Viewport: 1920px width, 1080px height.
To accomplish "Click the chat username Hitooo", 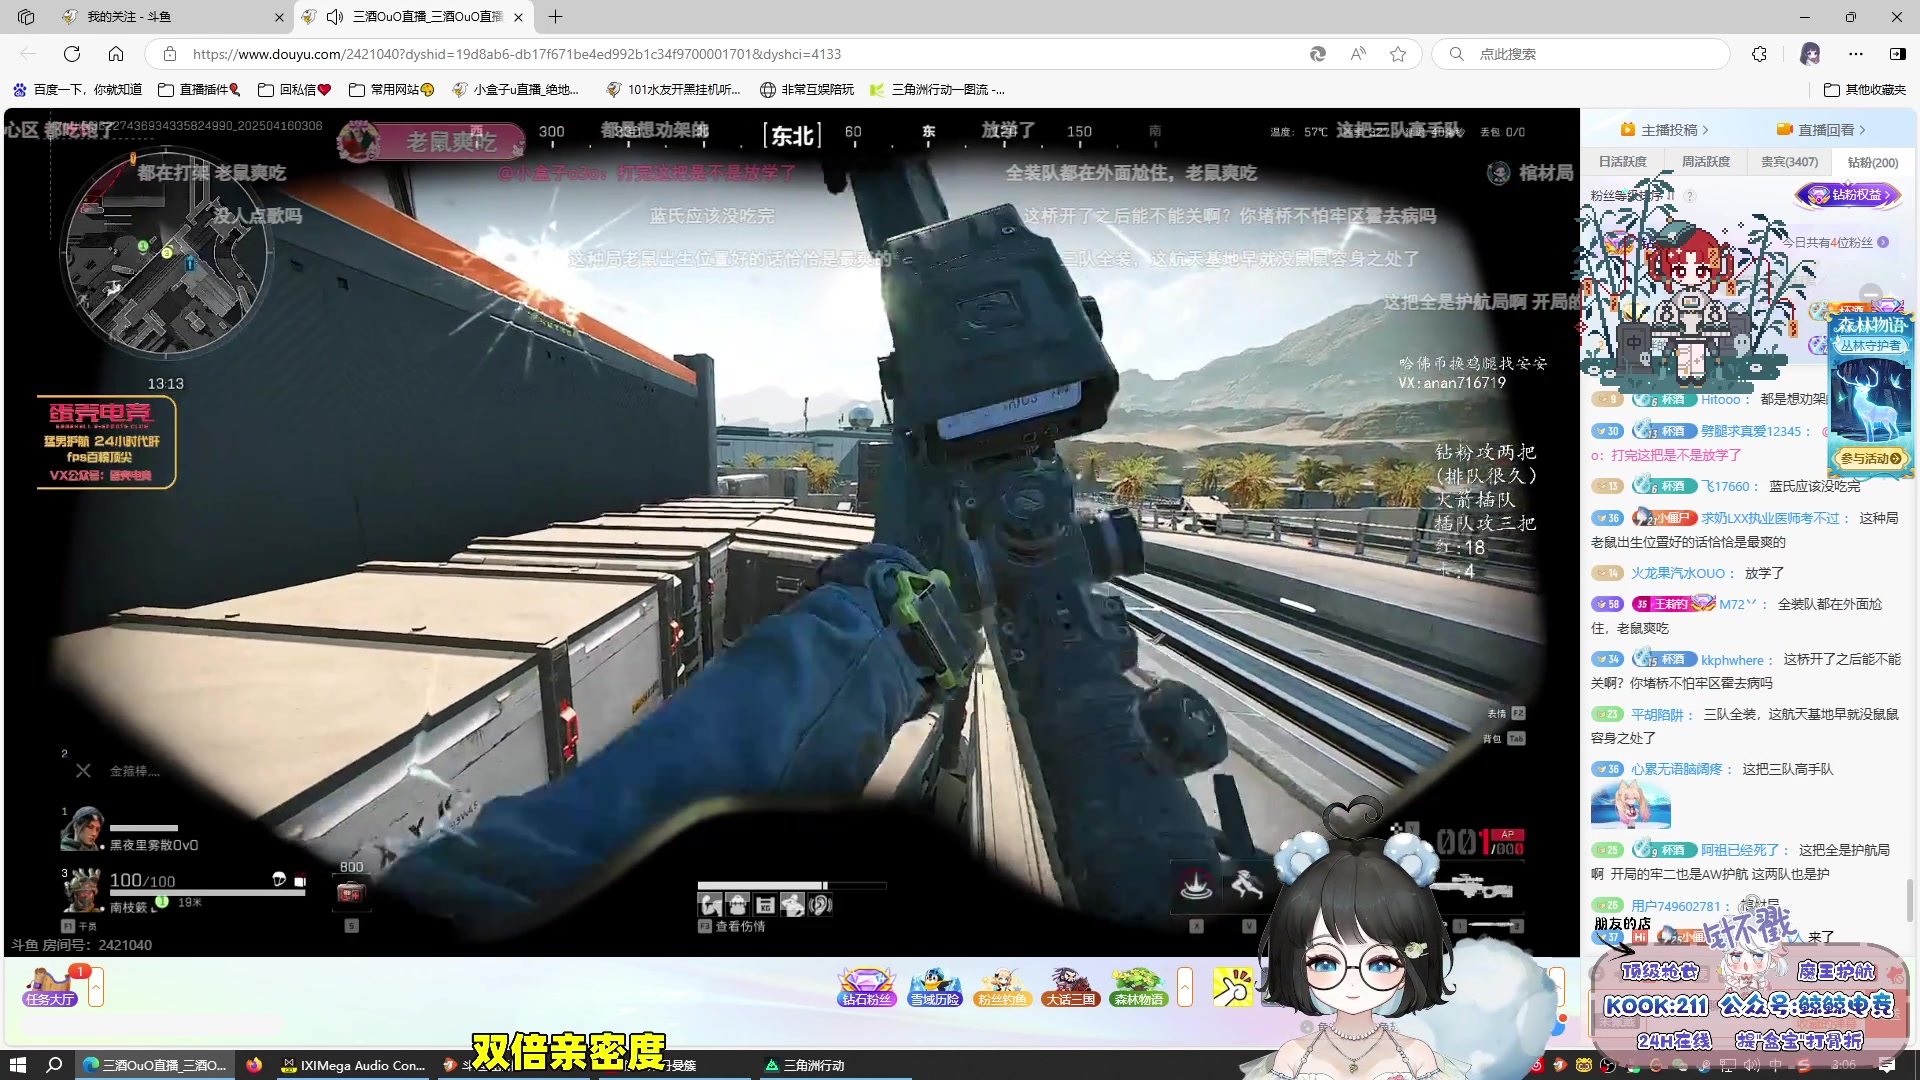I will tap(1720, 400).
